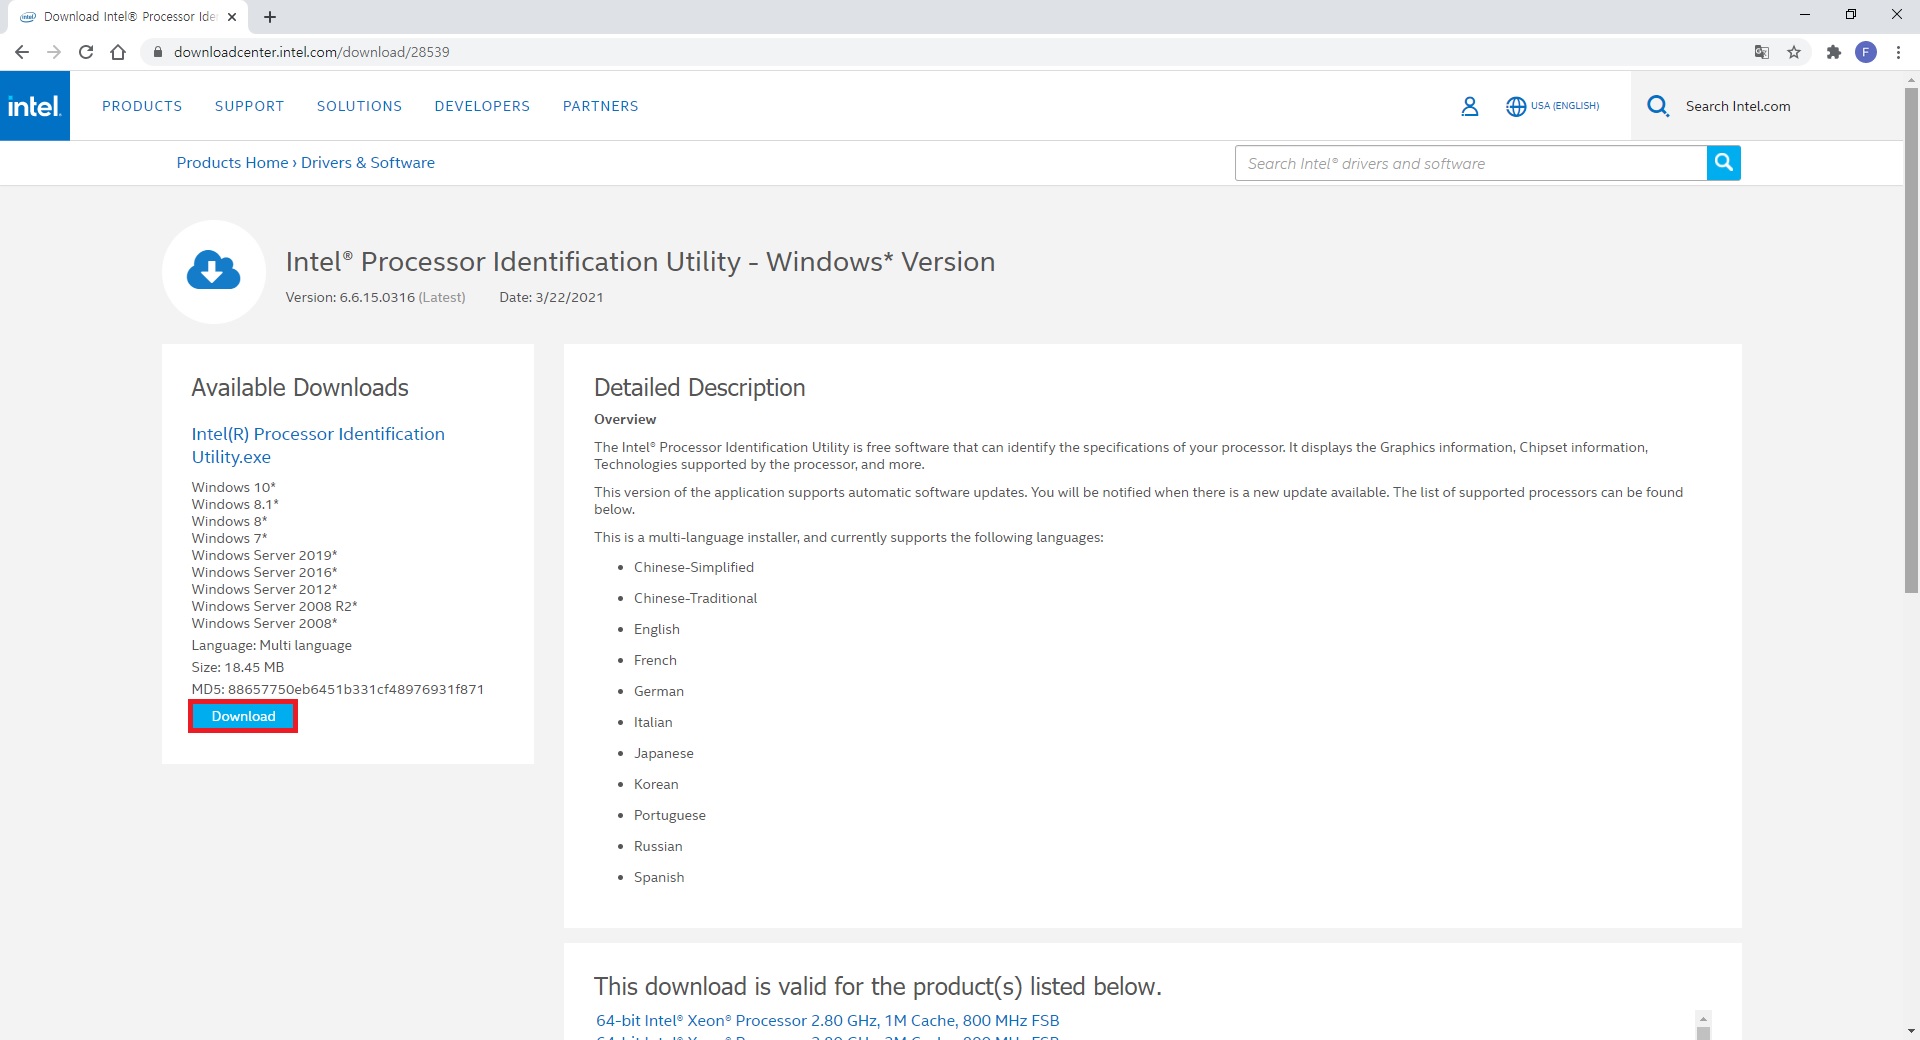Submit drivers search with blue magnifier
Image resolution: width=1920 pixels, height=1040 pixels.
(1723, 163)
